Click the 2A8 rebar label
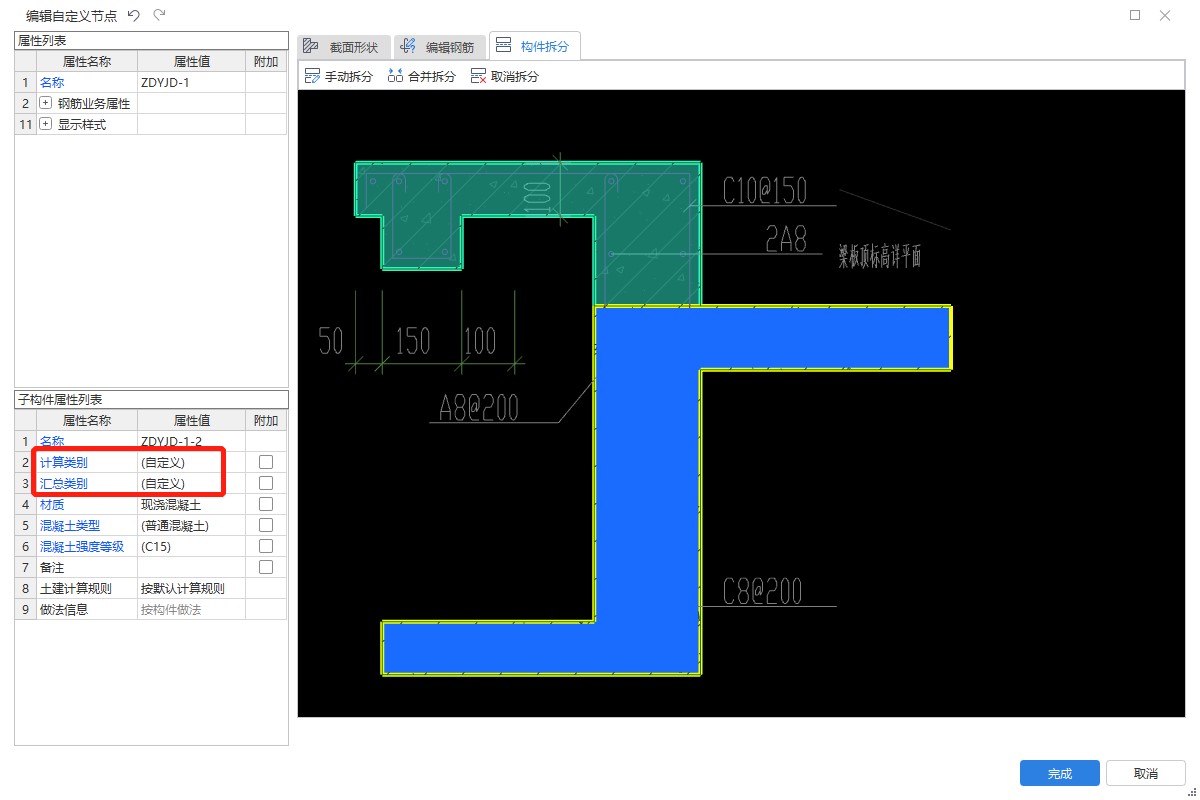Viewport: 1200px width, 800px height. click(786, 238)
